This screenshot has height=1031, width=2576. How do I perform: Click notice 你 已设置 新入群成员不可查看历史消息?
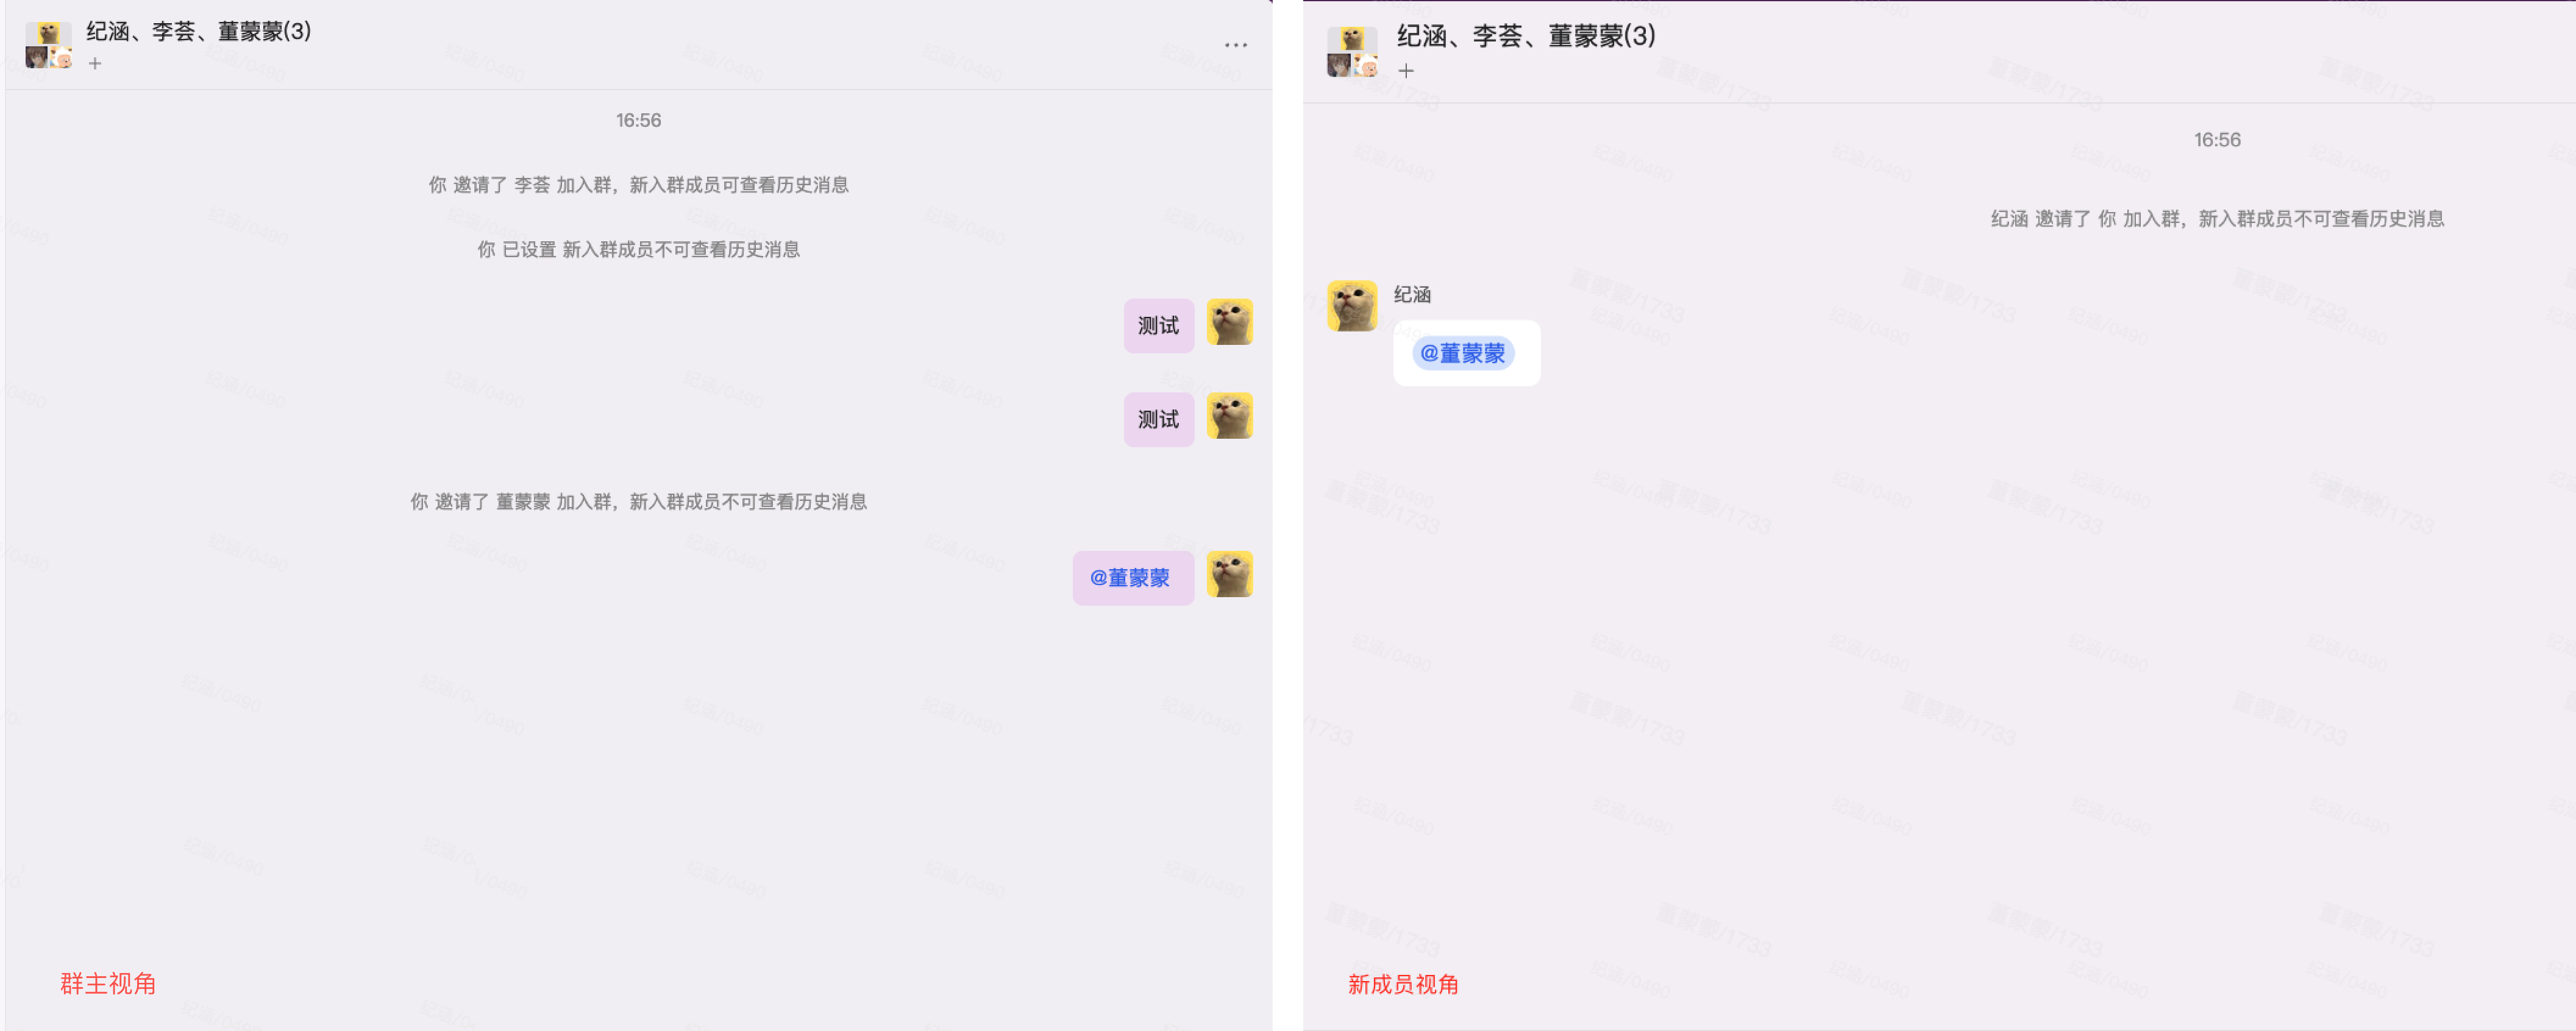pyautogui.click(x=639, y=250)
